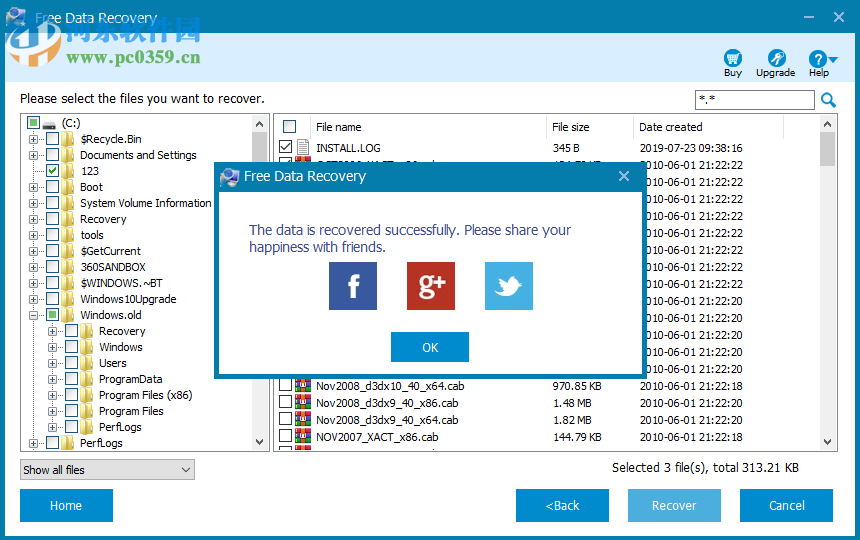Click the Windows.old folder icon
The image size is (860, 540).
(x=68, y=315)
